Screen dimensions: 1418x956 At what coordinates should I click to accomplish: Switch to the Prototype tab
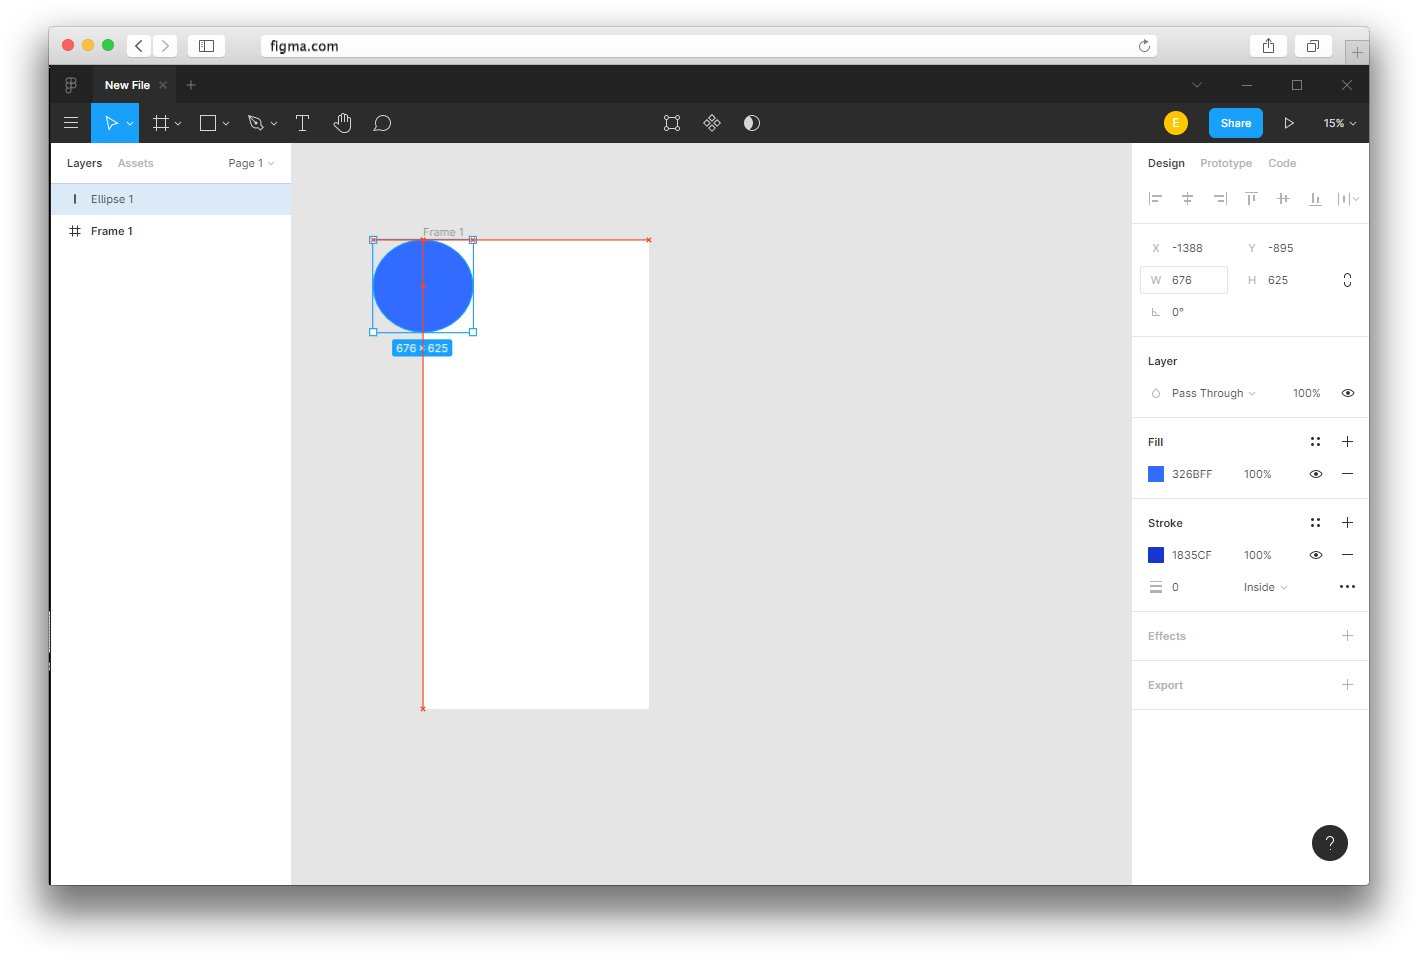[x=1226, y=163]
